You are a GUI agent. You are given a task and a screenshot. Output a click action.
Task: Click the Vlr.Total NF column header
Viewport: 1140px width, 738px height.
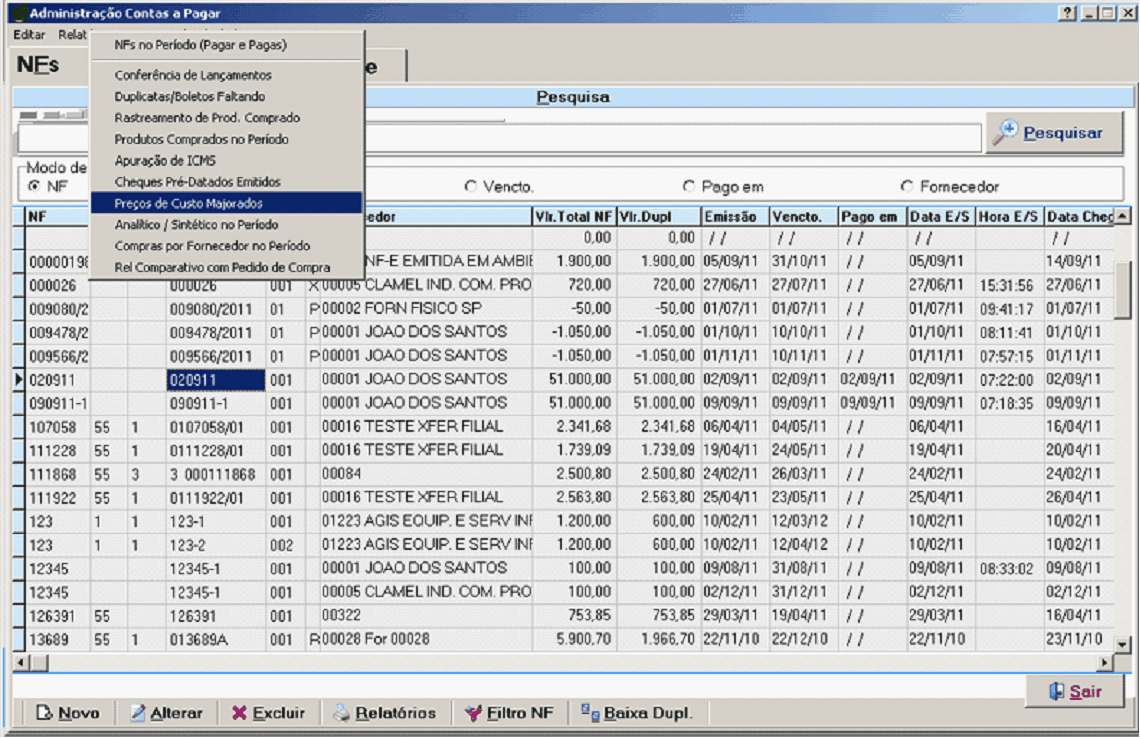tap(573, 217)
